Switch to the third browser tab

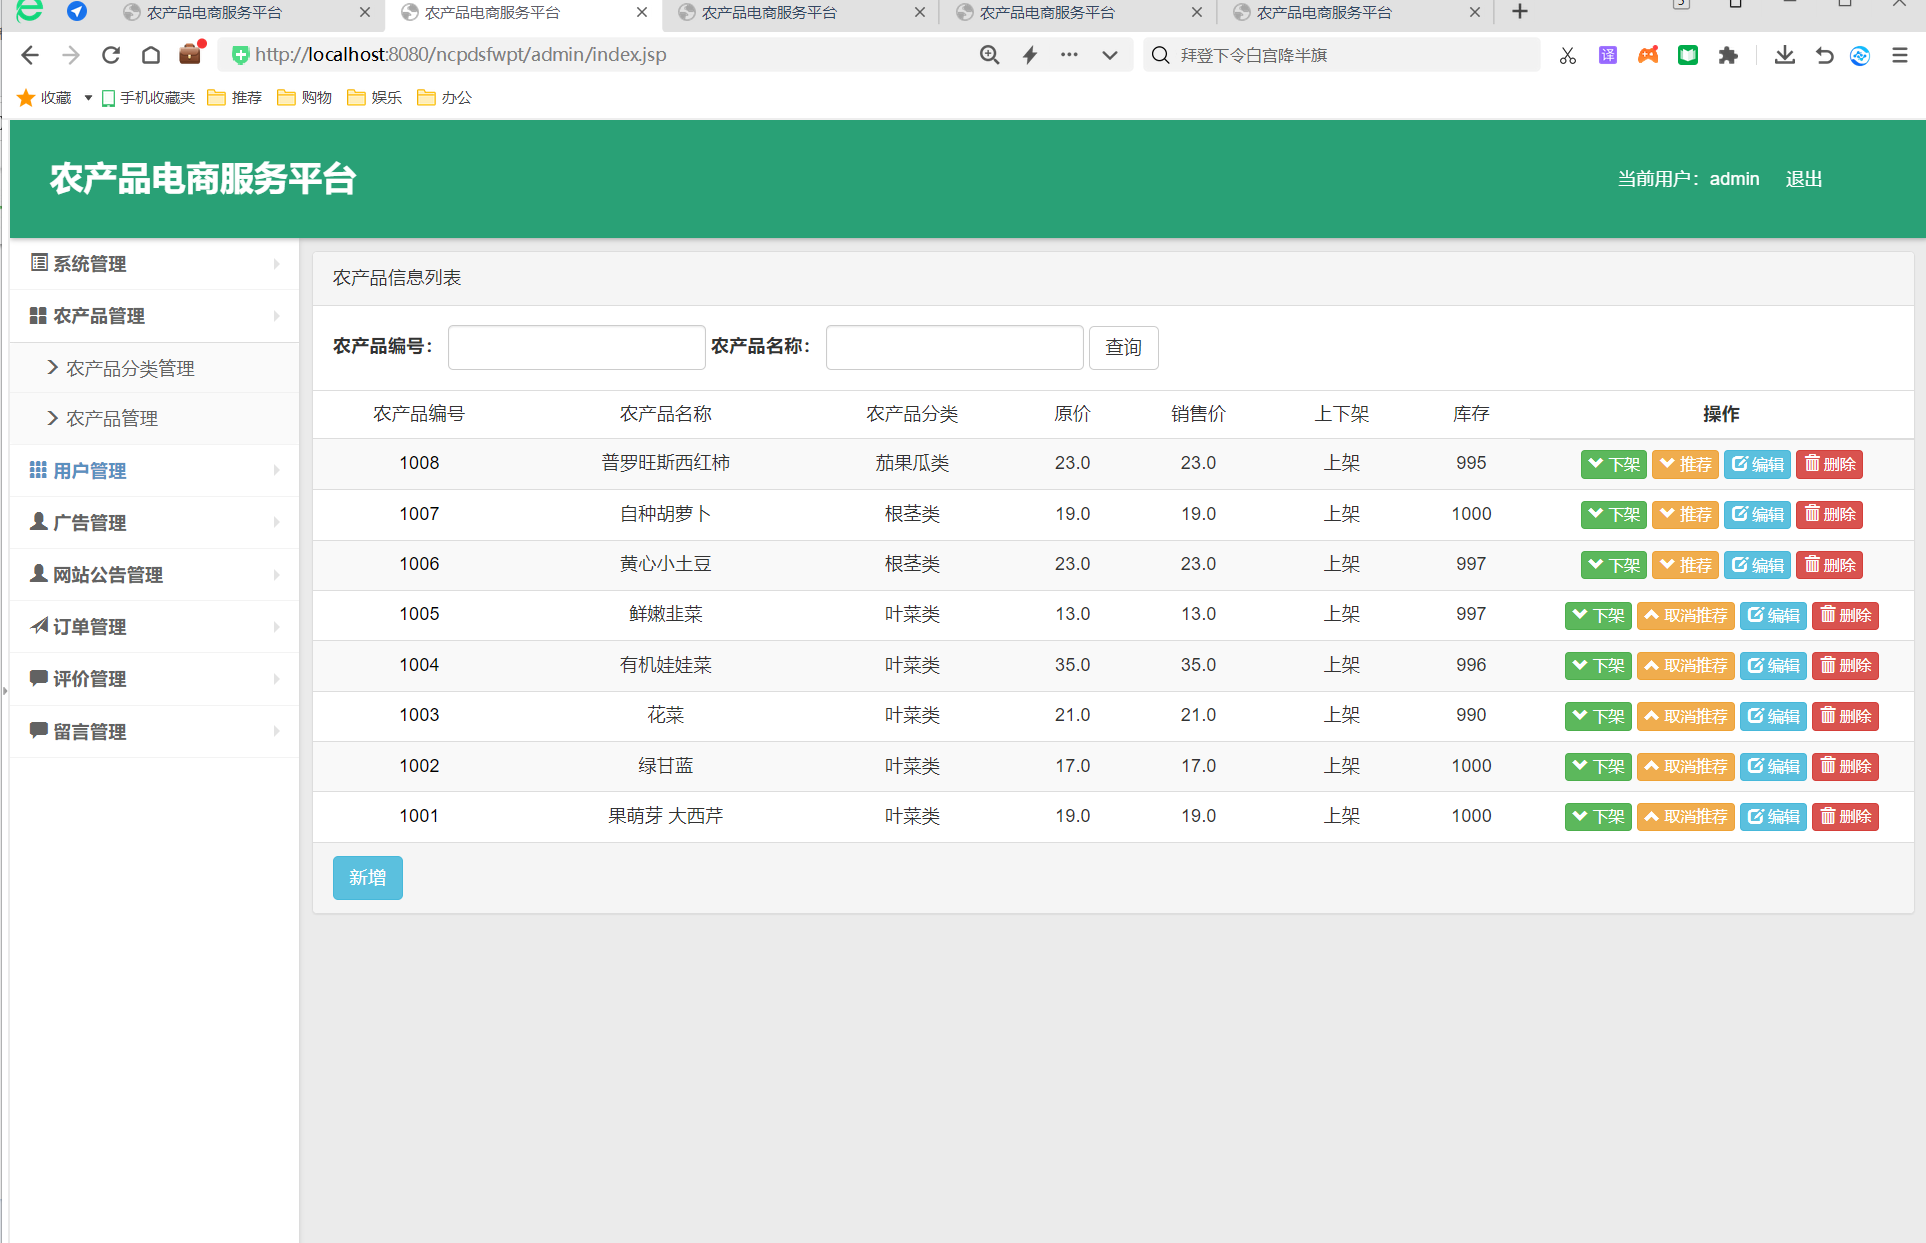[x=770, y=13]
